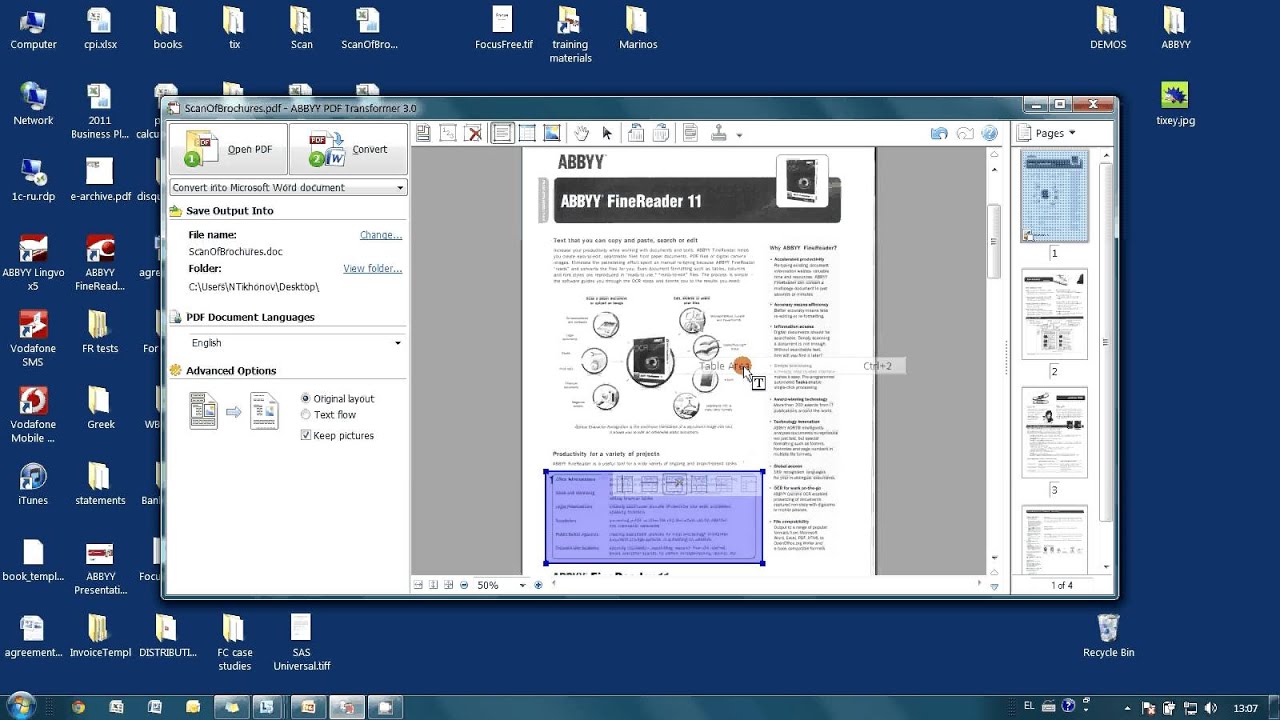This screenshot has width=1280, height=720.
Task: Click the Save Output Into heading
Action: point(229,211)
